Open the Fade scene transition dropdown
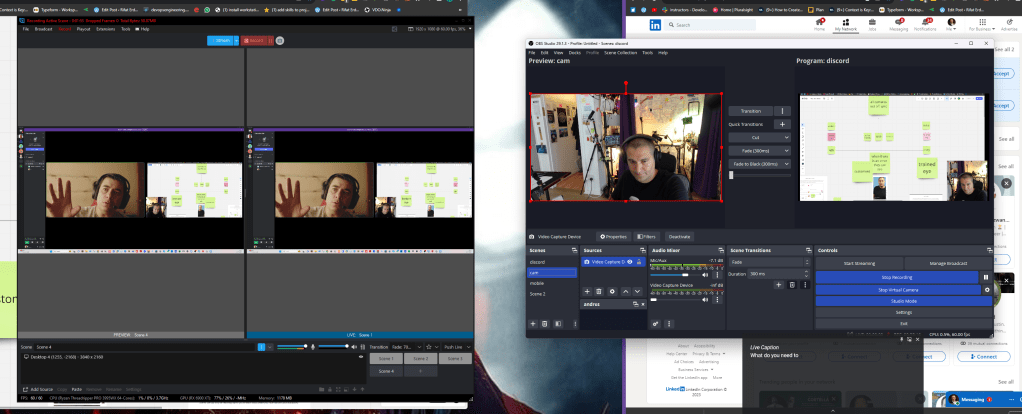Screen dimensions: 1022x414 pyautogui.click(x=769, y=262)
